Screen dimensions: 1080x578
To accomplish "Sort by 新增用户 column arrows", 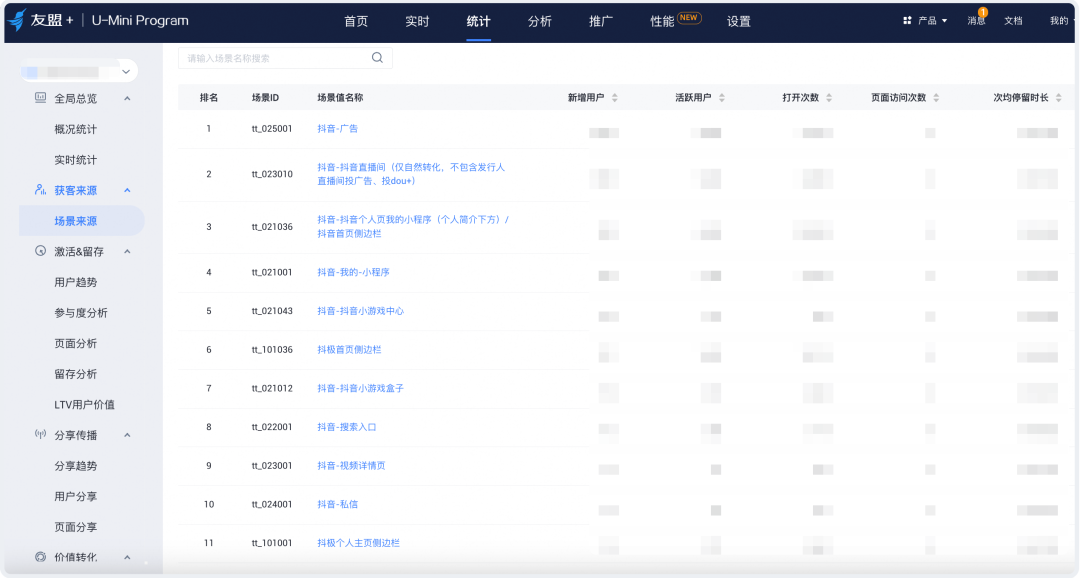I will tap(615, 98).
